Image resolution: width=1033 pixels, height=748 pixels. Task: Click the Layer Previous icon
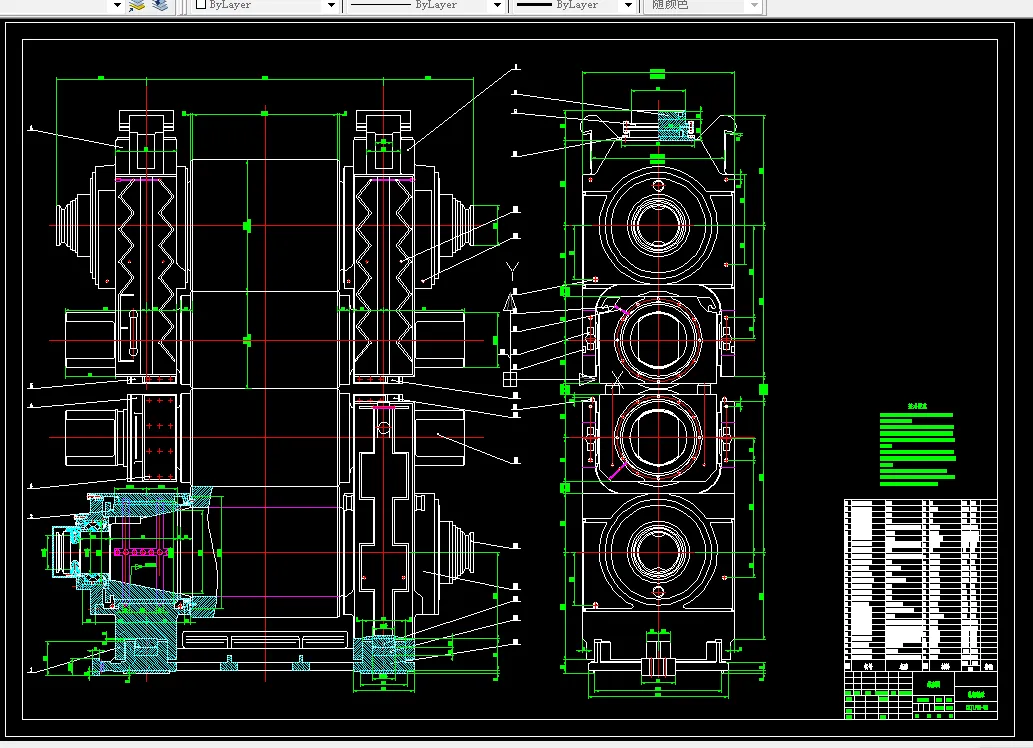tap(159, 6)
